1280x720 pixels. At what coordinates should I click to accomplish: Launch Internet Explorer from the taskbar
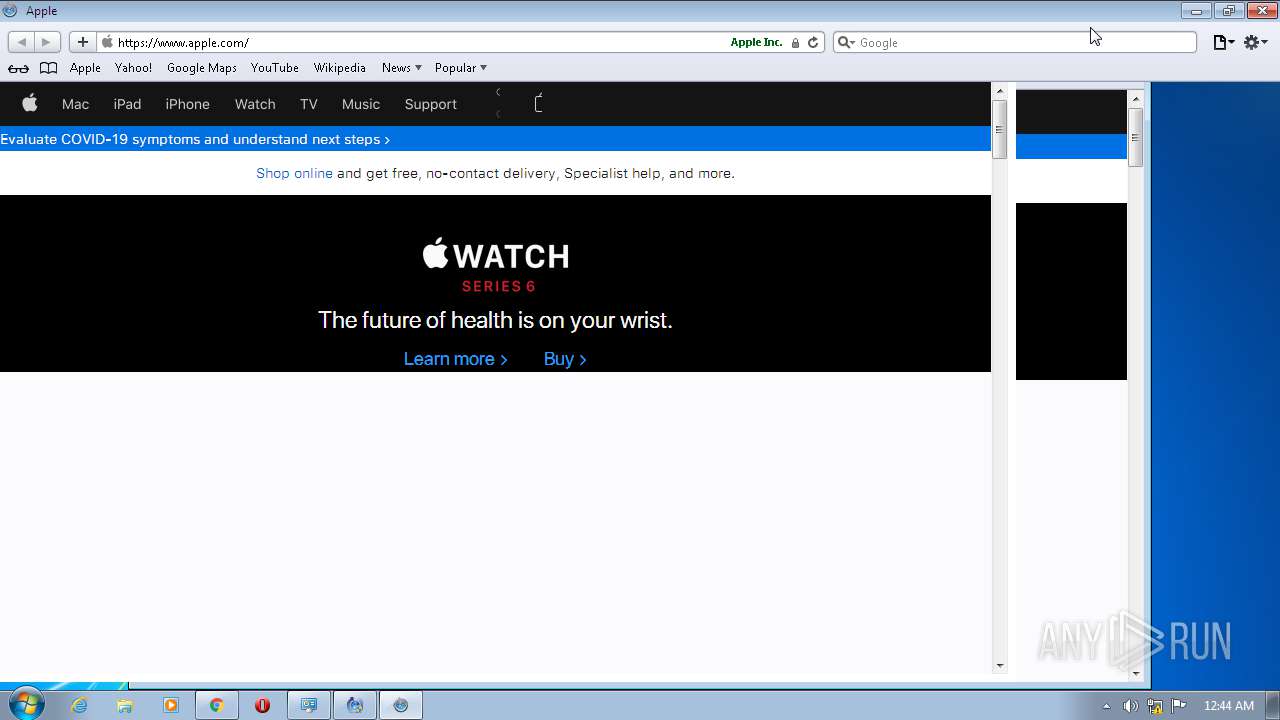tap(79, 705)
